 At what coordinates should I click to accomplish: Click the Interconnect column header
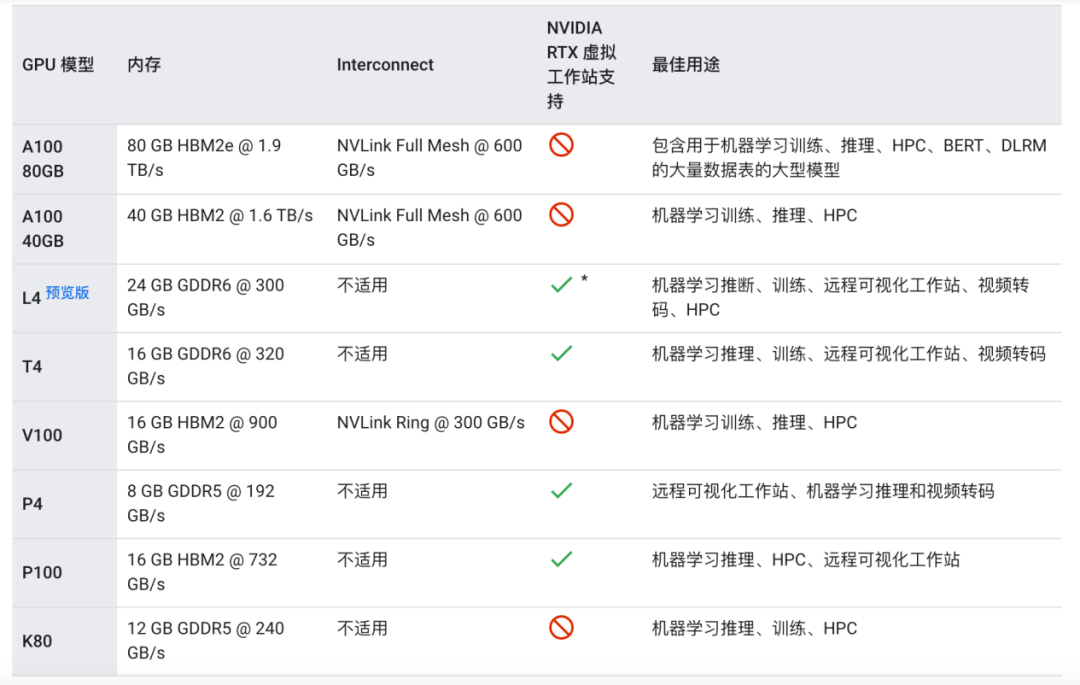[385, 65]
